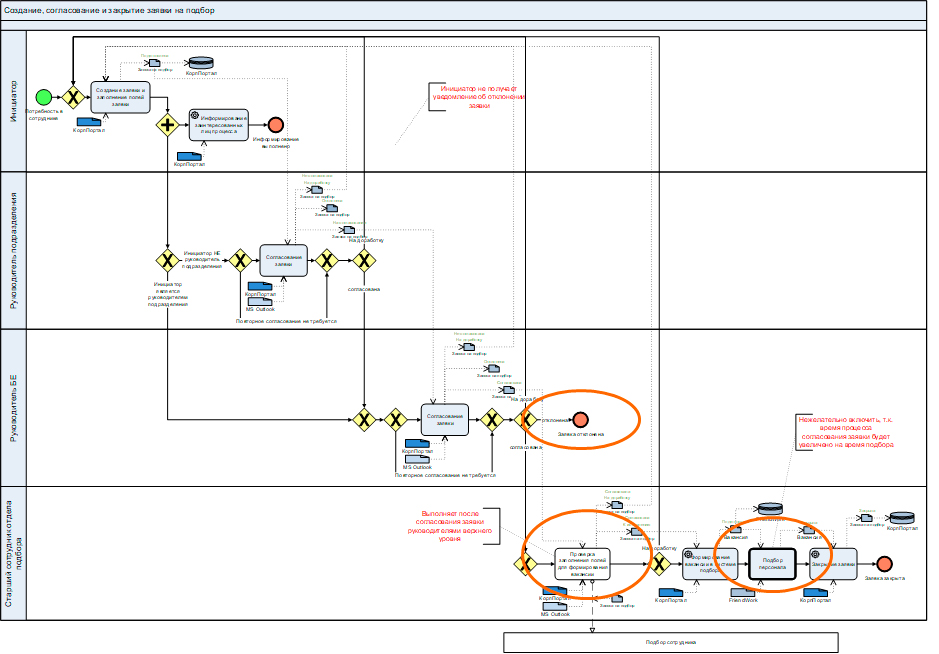Viewport: 939px width, 654px height.
Task: Click the FriendWork system icon
Action: (742, 592)
